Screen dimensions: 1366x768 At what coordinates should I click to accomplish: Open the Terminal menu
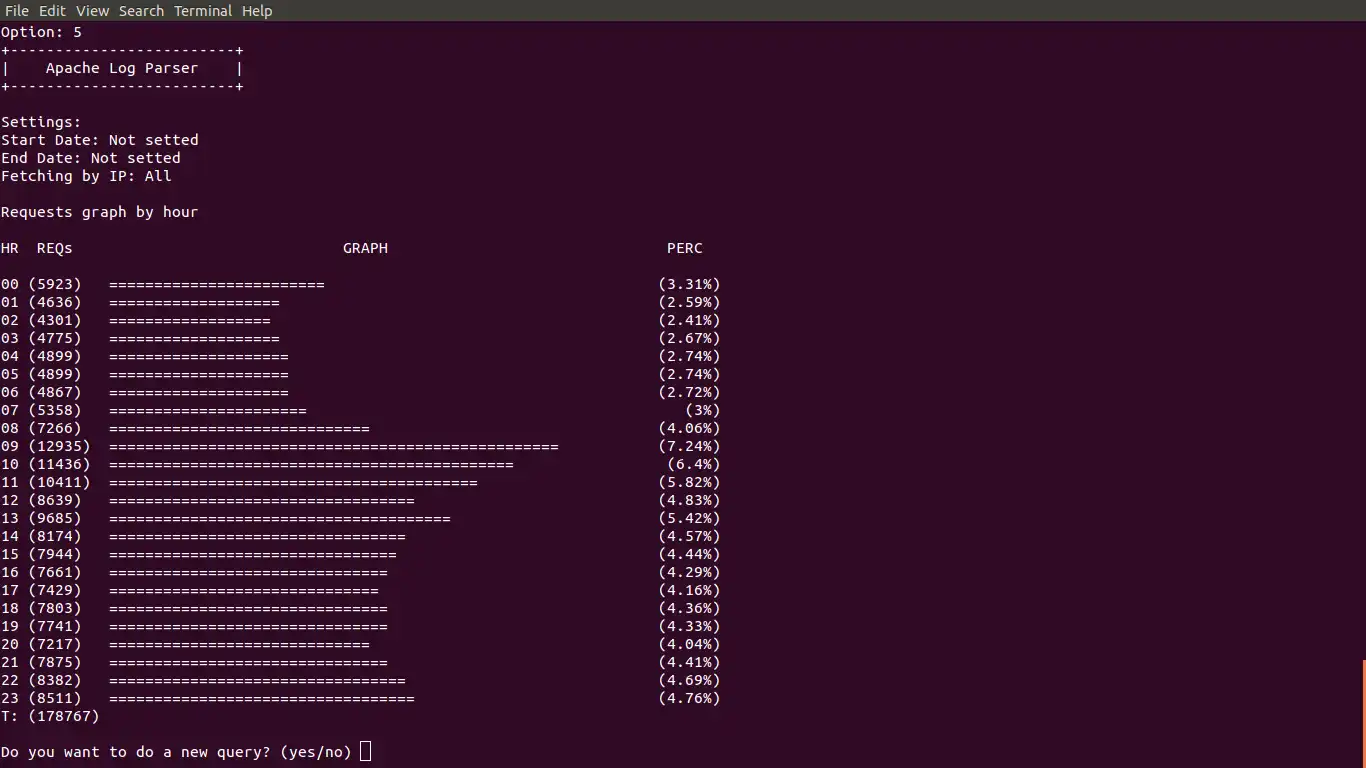(203, 11)
